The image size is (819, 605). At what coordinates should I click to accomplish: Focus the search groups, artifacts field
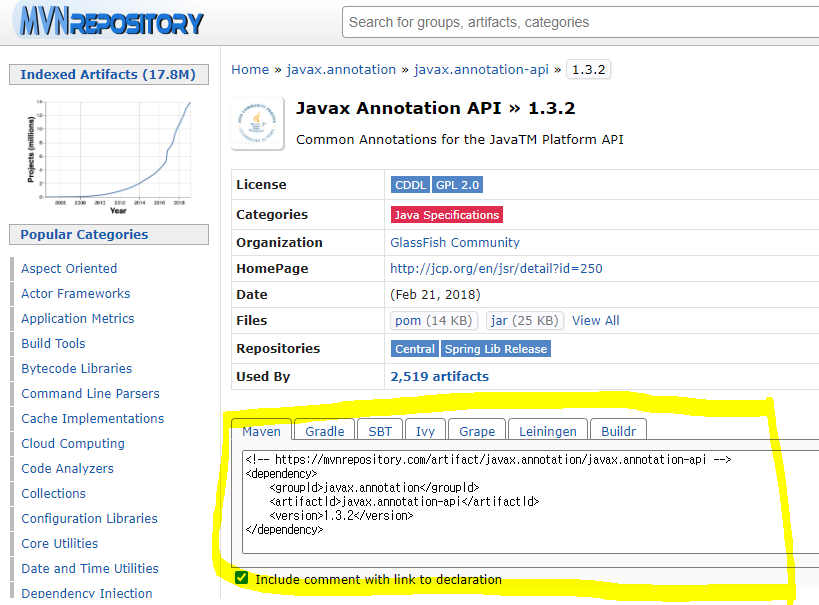(x=580, y=22)
